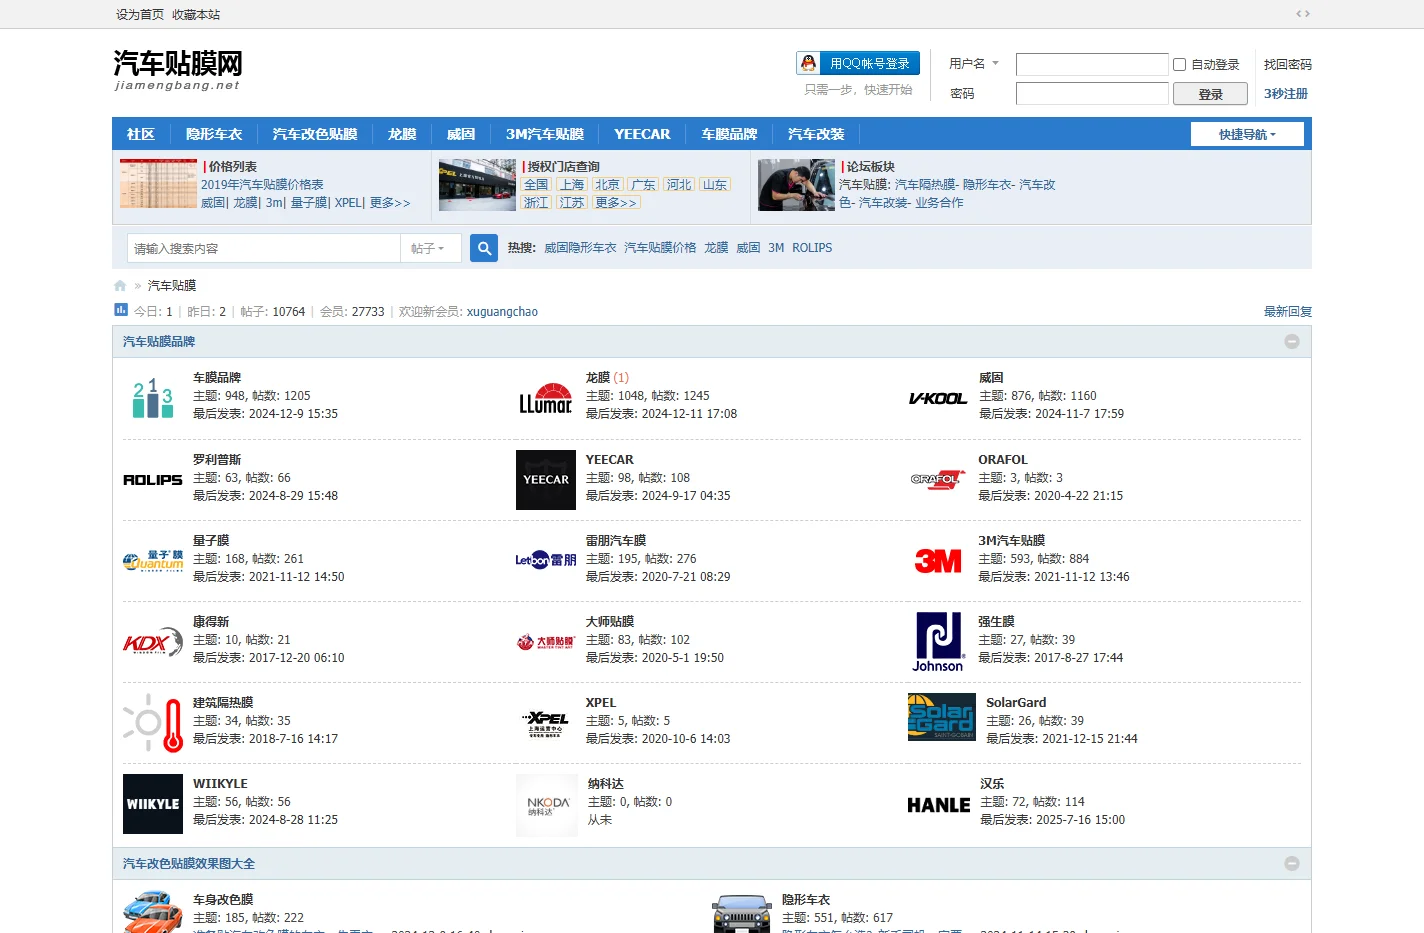Open the NKODA 纳科达 logo icon
1424x933 pixels.
547,804
